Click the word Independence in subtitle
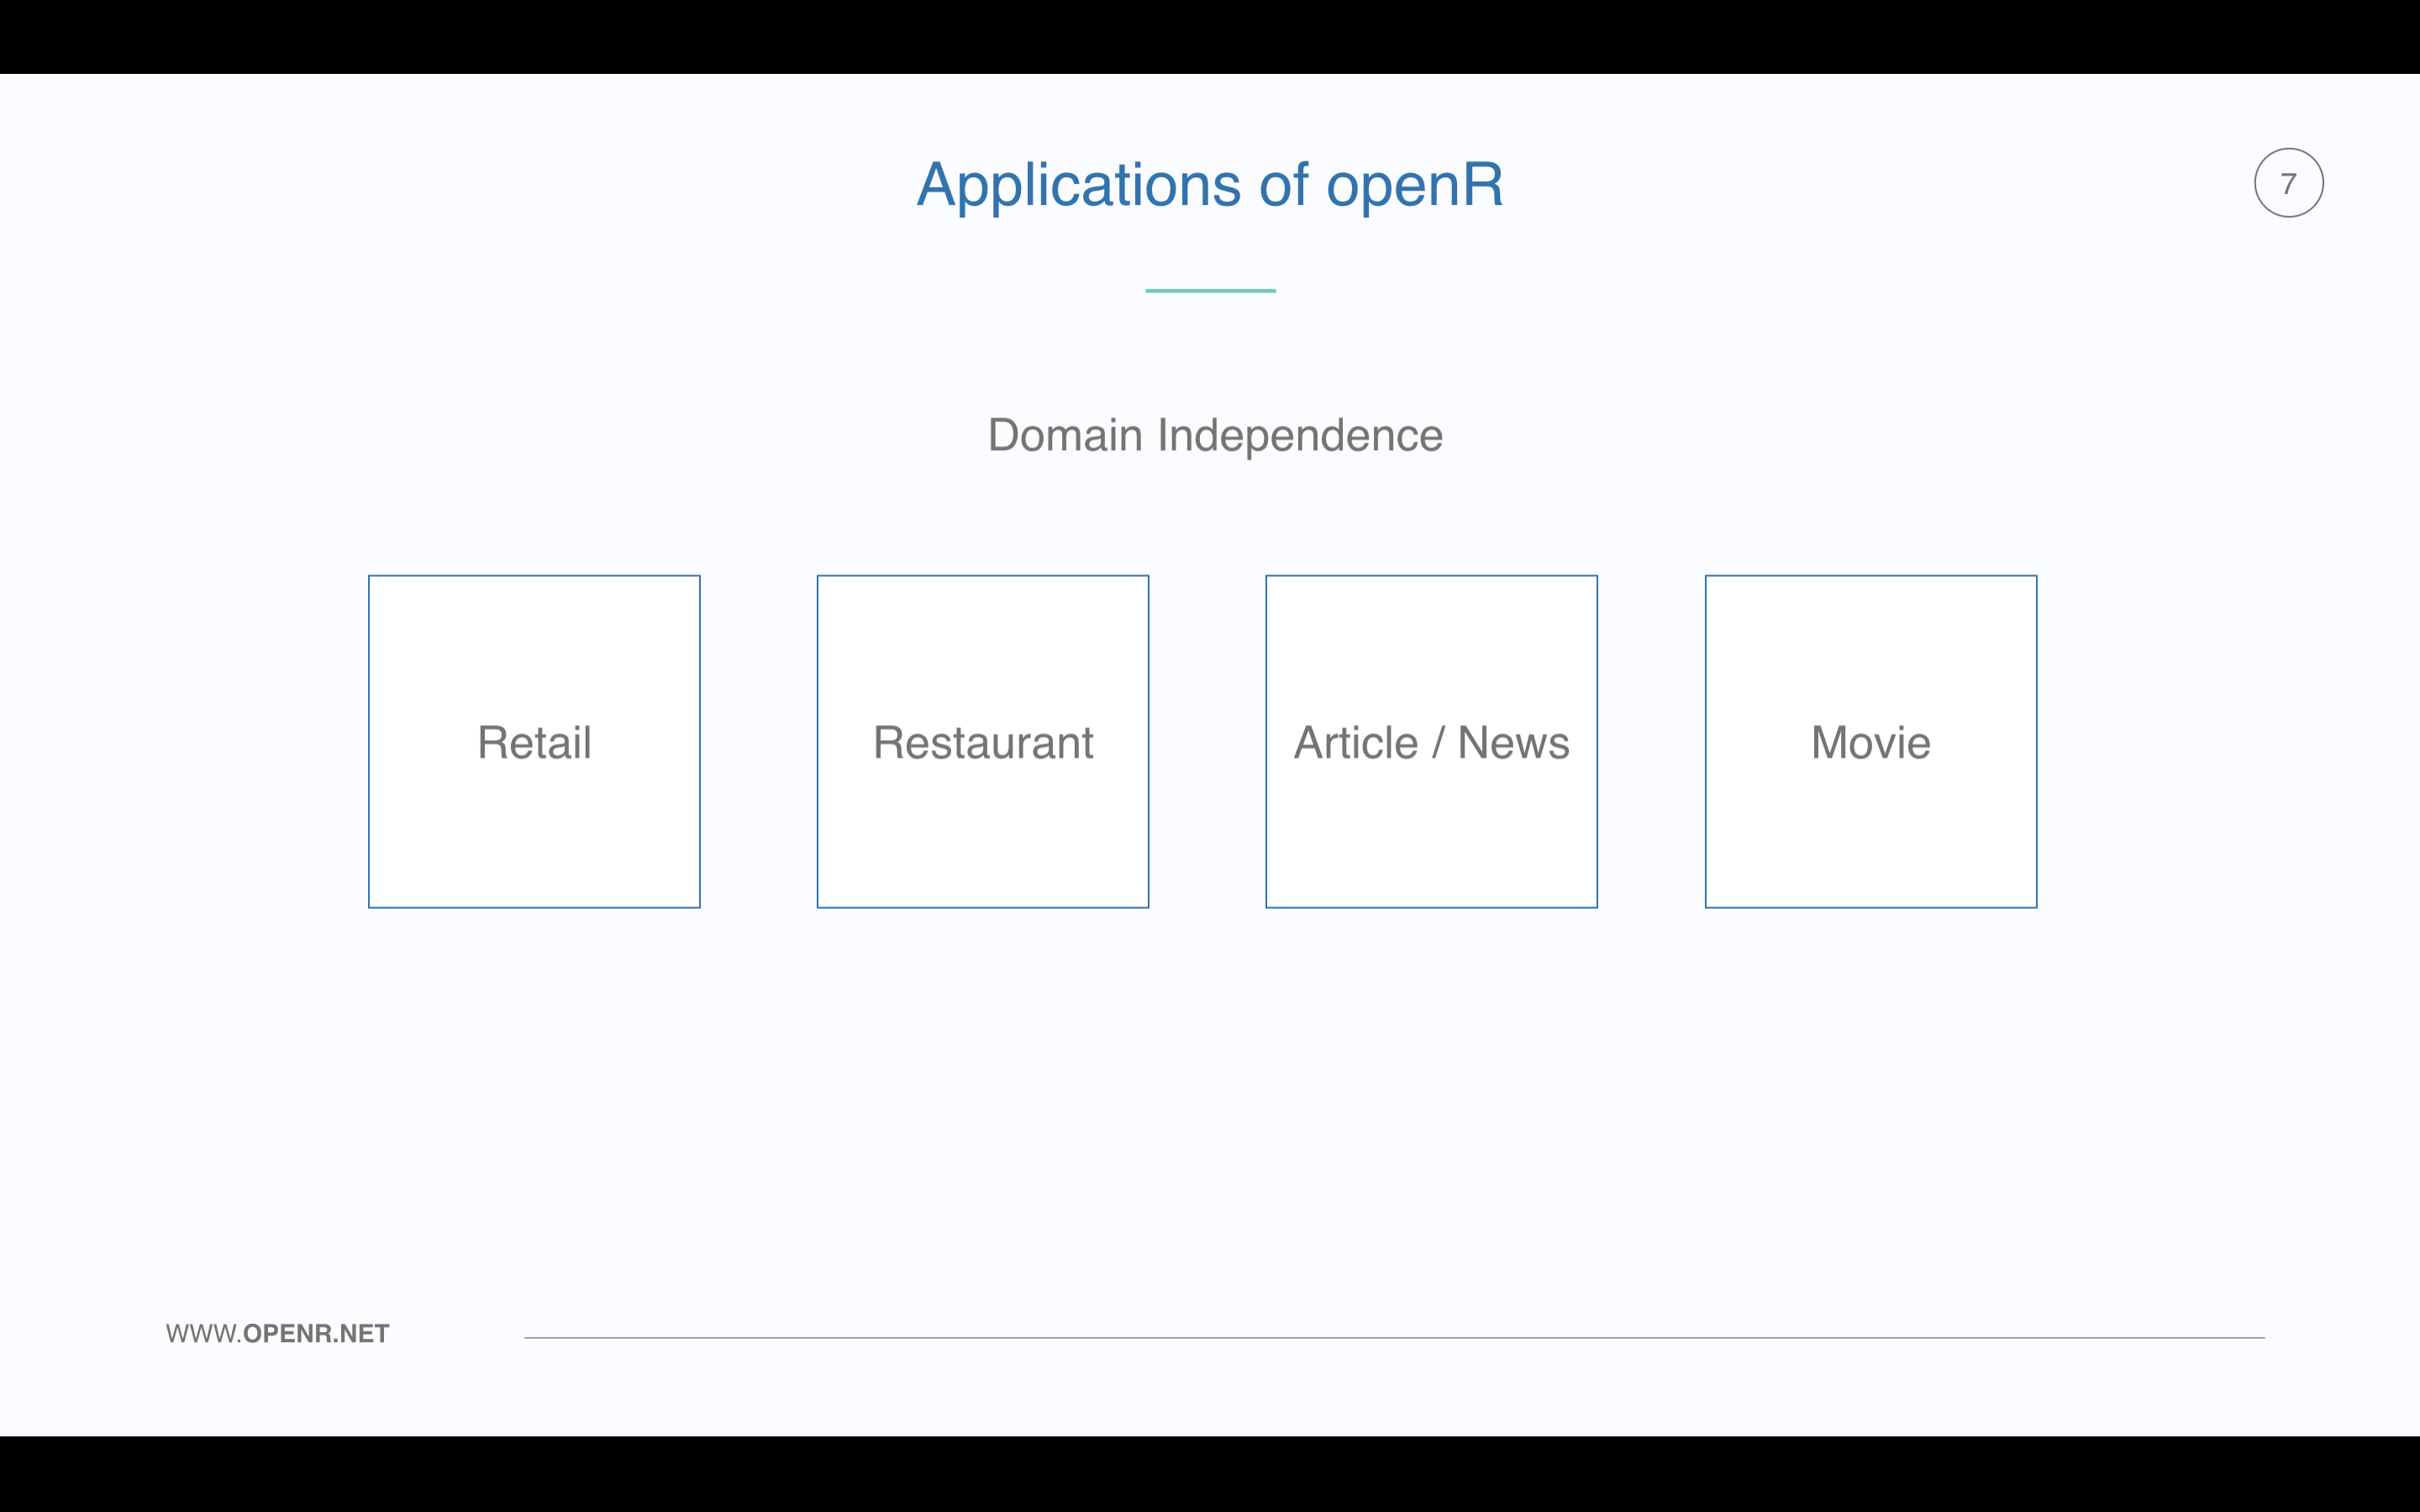The width and height of the screenshot is (2420, 1512). [1299, 435]
